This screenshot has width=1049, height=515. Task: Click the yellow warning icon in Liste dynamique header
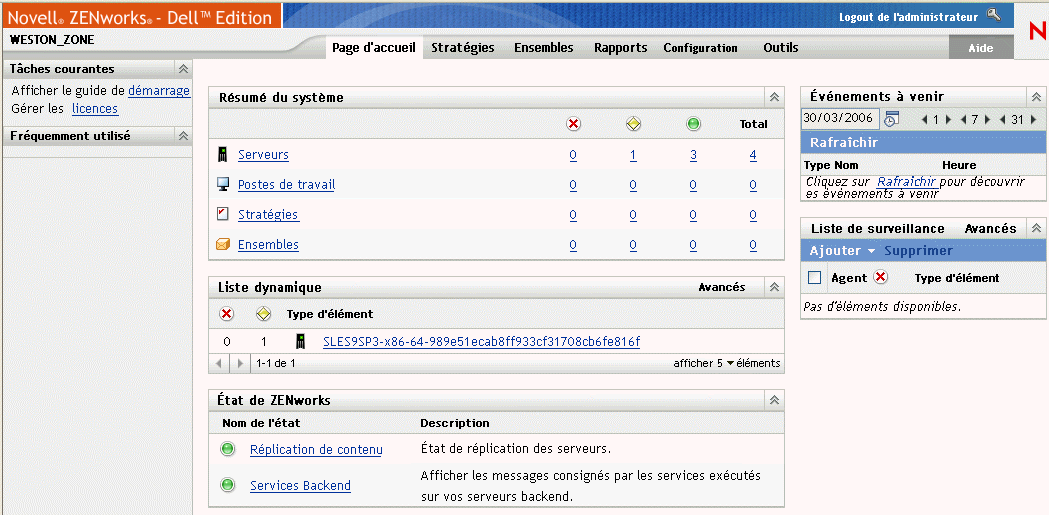(x=264, y=314)
